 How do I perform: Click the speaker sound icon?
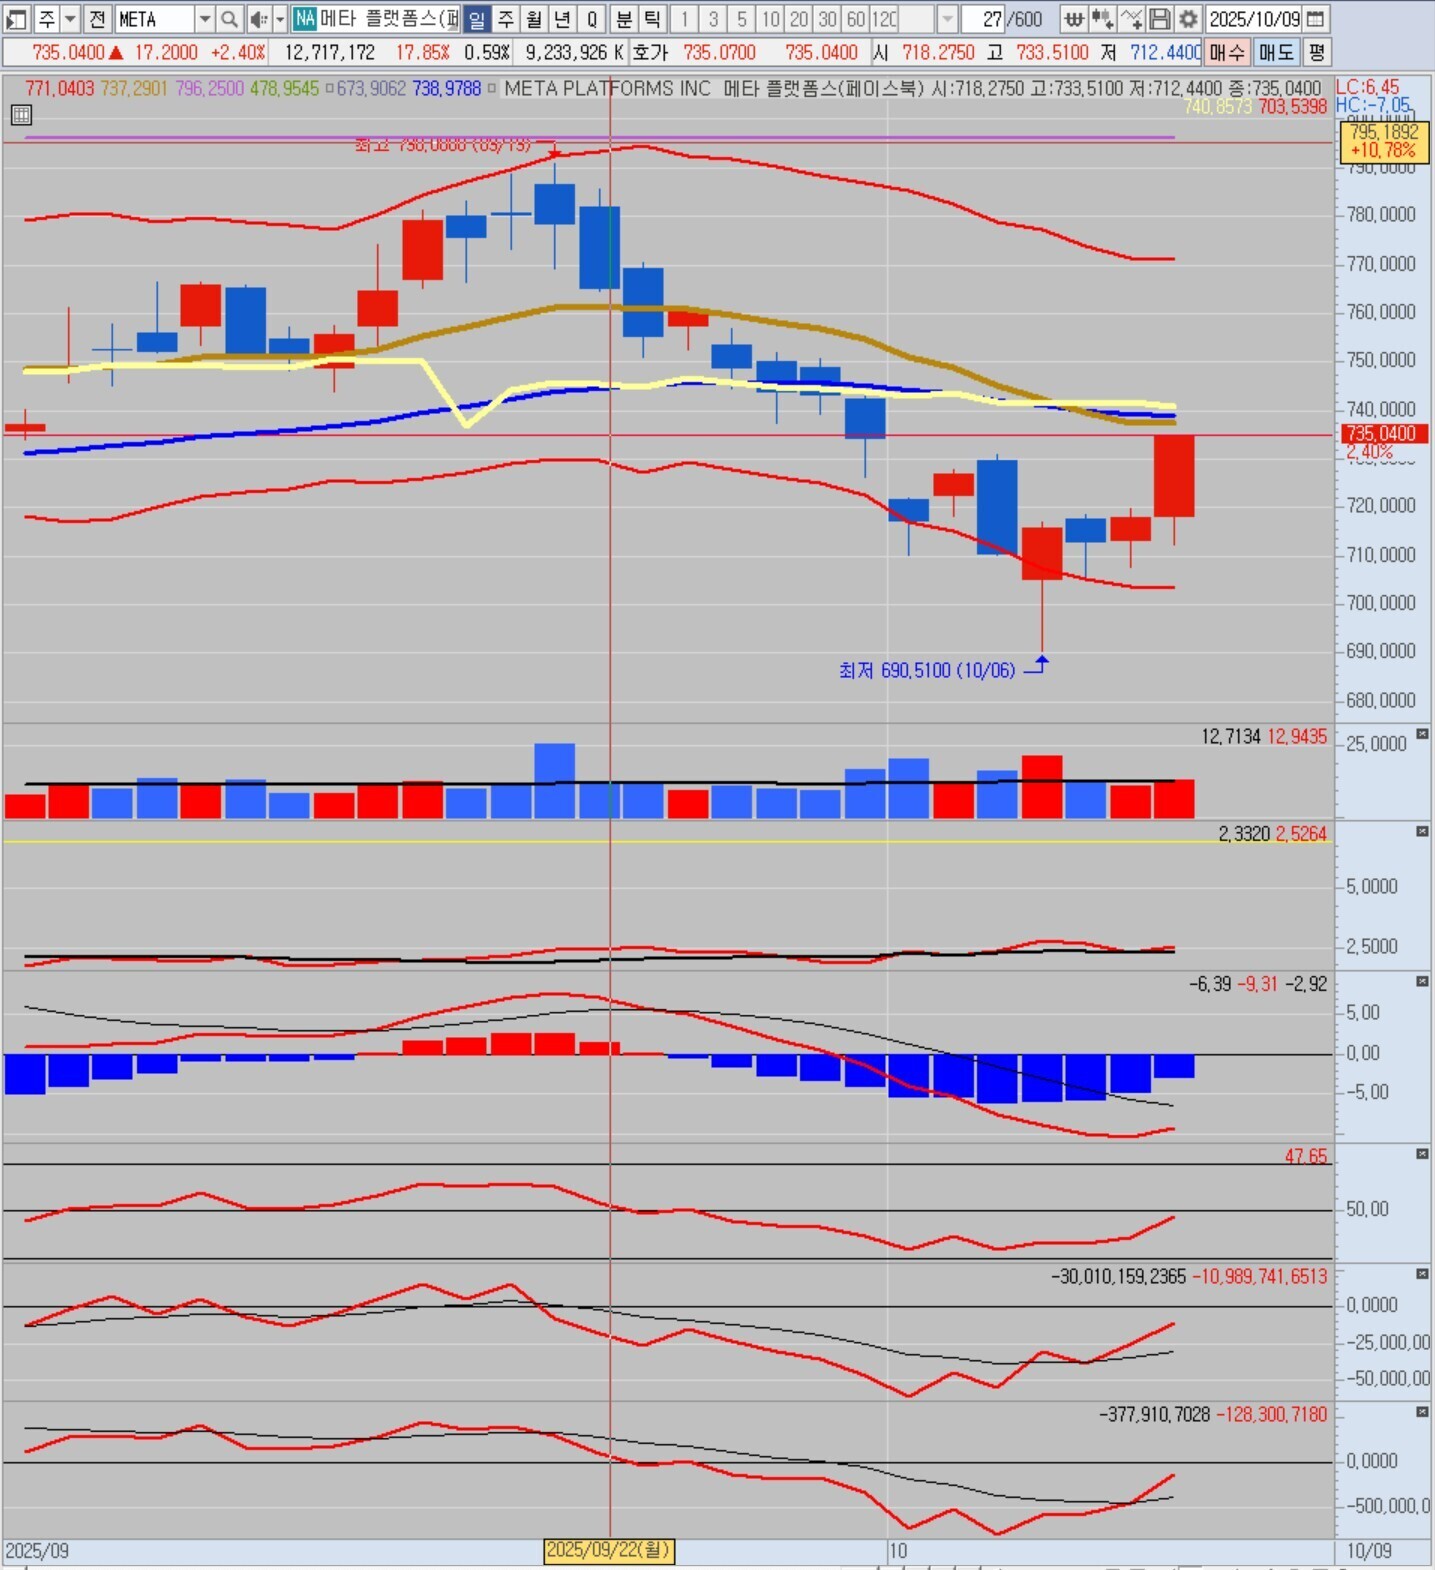pyautogui.click(x=258, y=19)
